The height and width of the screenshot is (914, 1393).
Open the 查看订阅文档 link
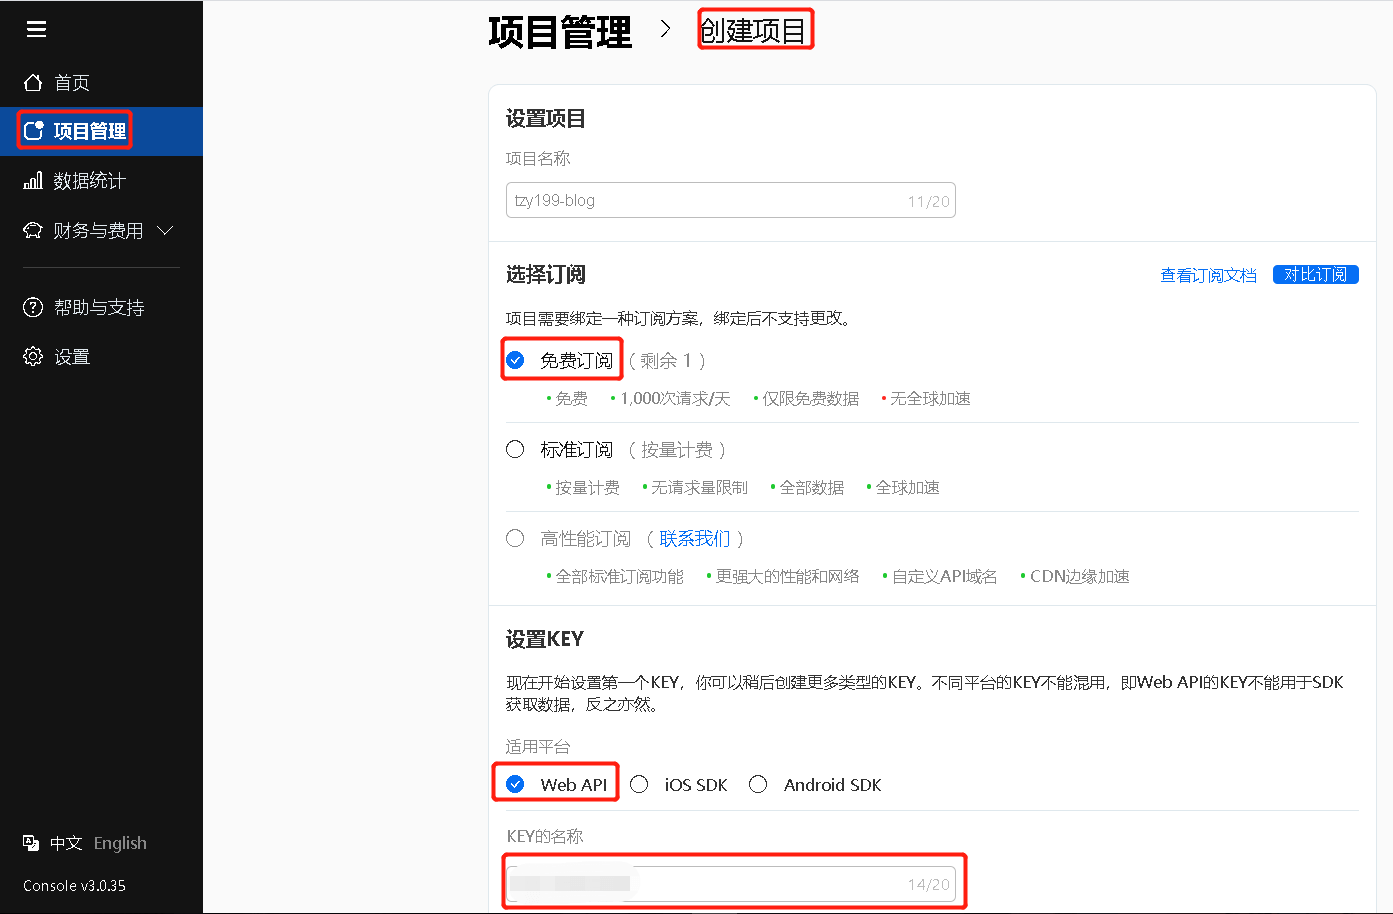[1208, 275]
